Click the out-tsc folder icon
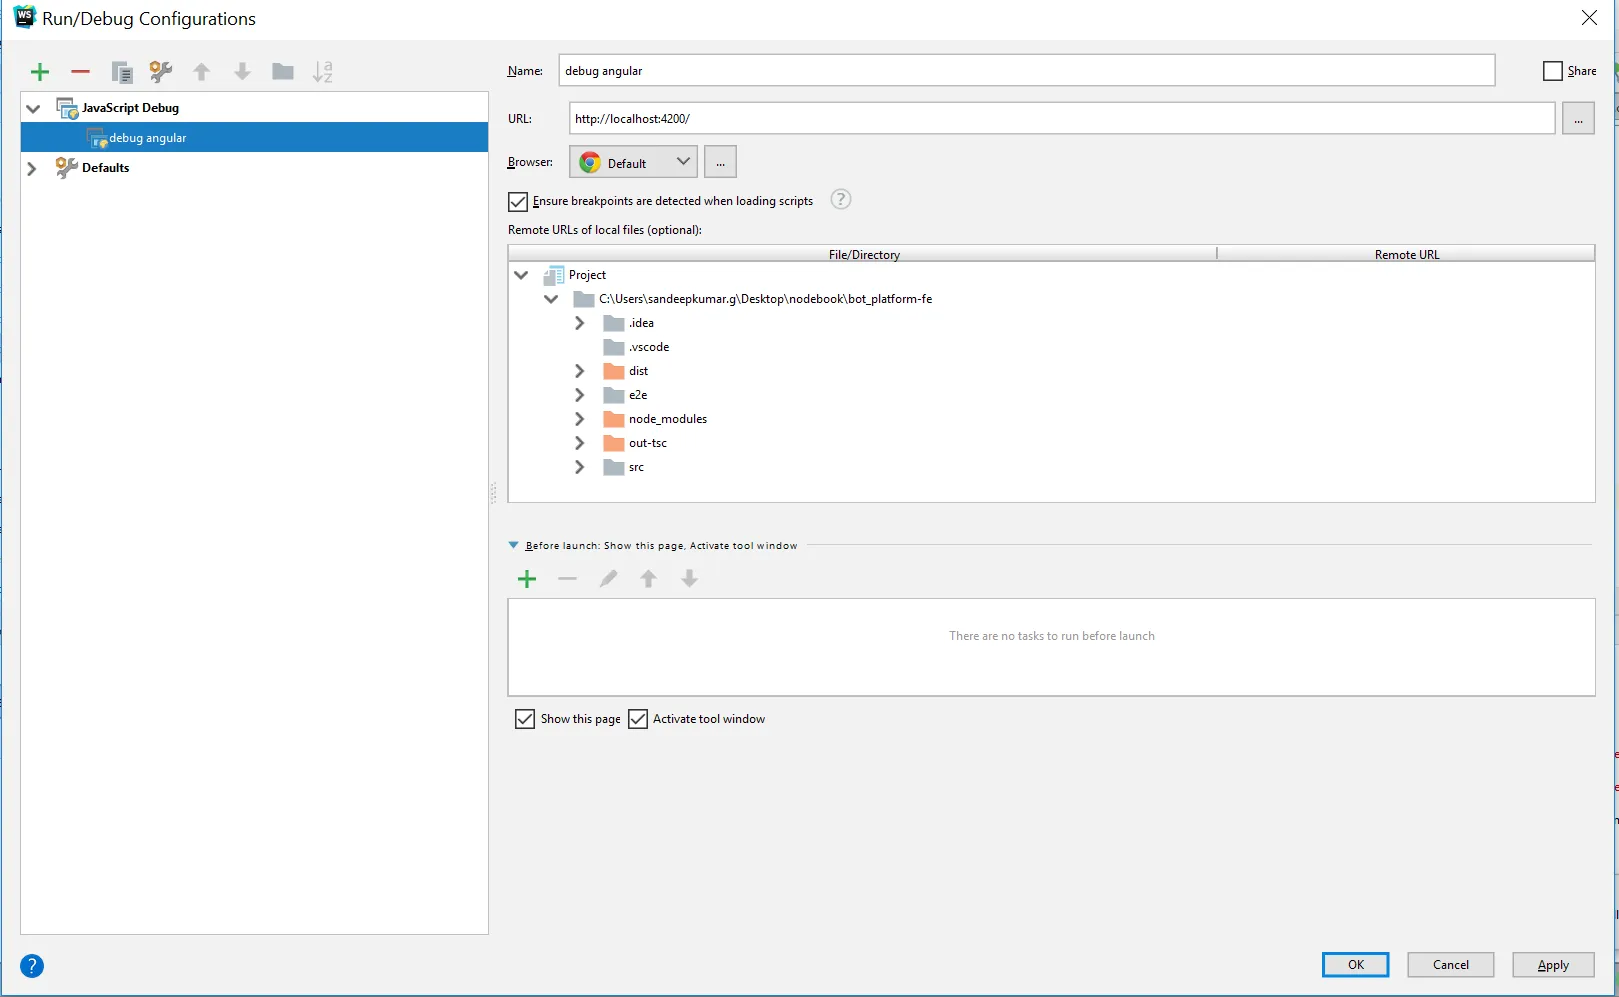The height and width of the screenshot is (997, 1619). click(614, 443)
